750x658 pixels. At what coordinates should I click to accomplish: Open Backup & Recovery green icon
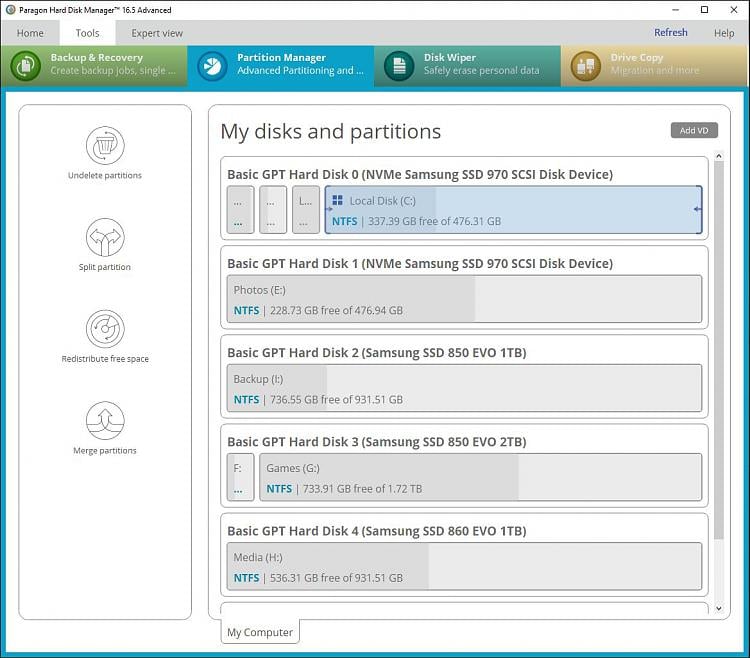coord(26,66)
